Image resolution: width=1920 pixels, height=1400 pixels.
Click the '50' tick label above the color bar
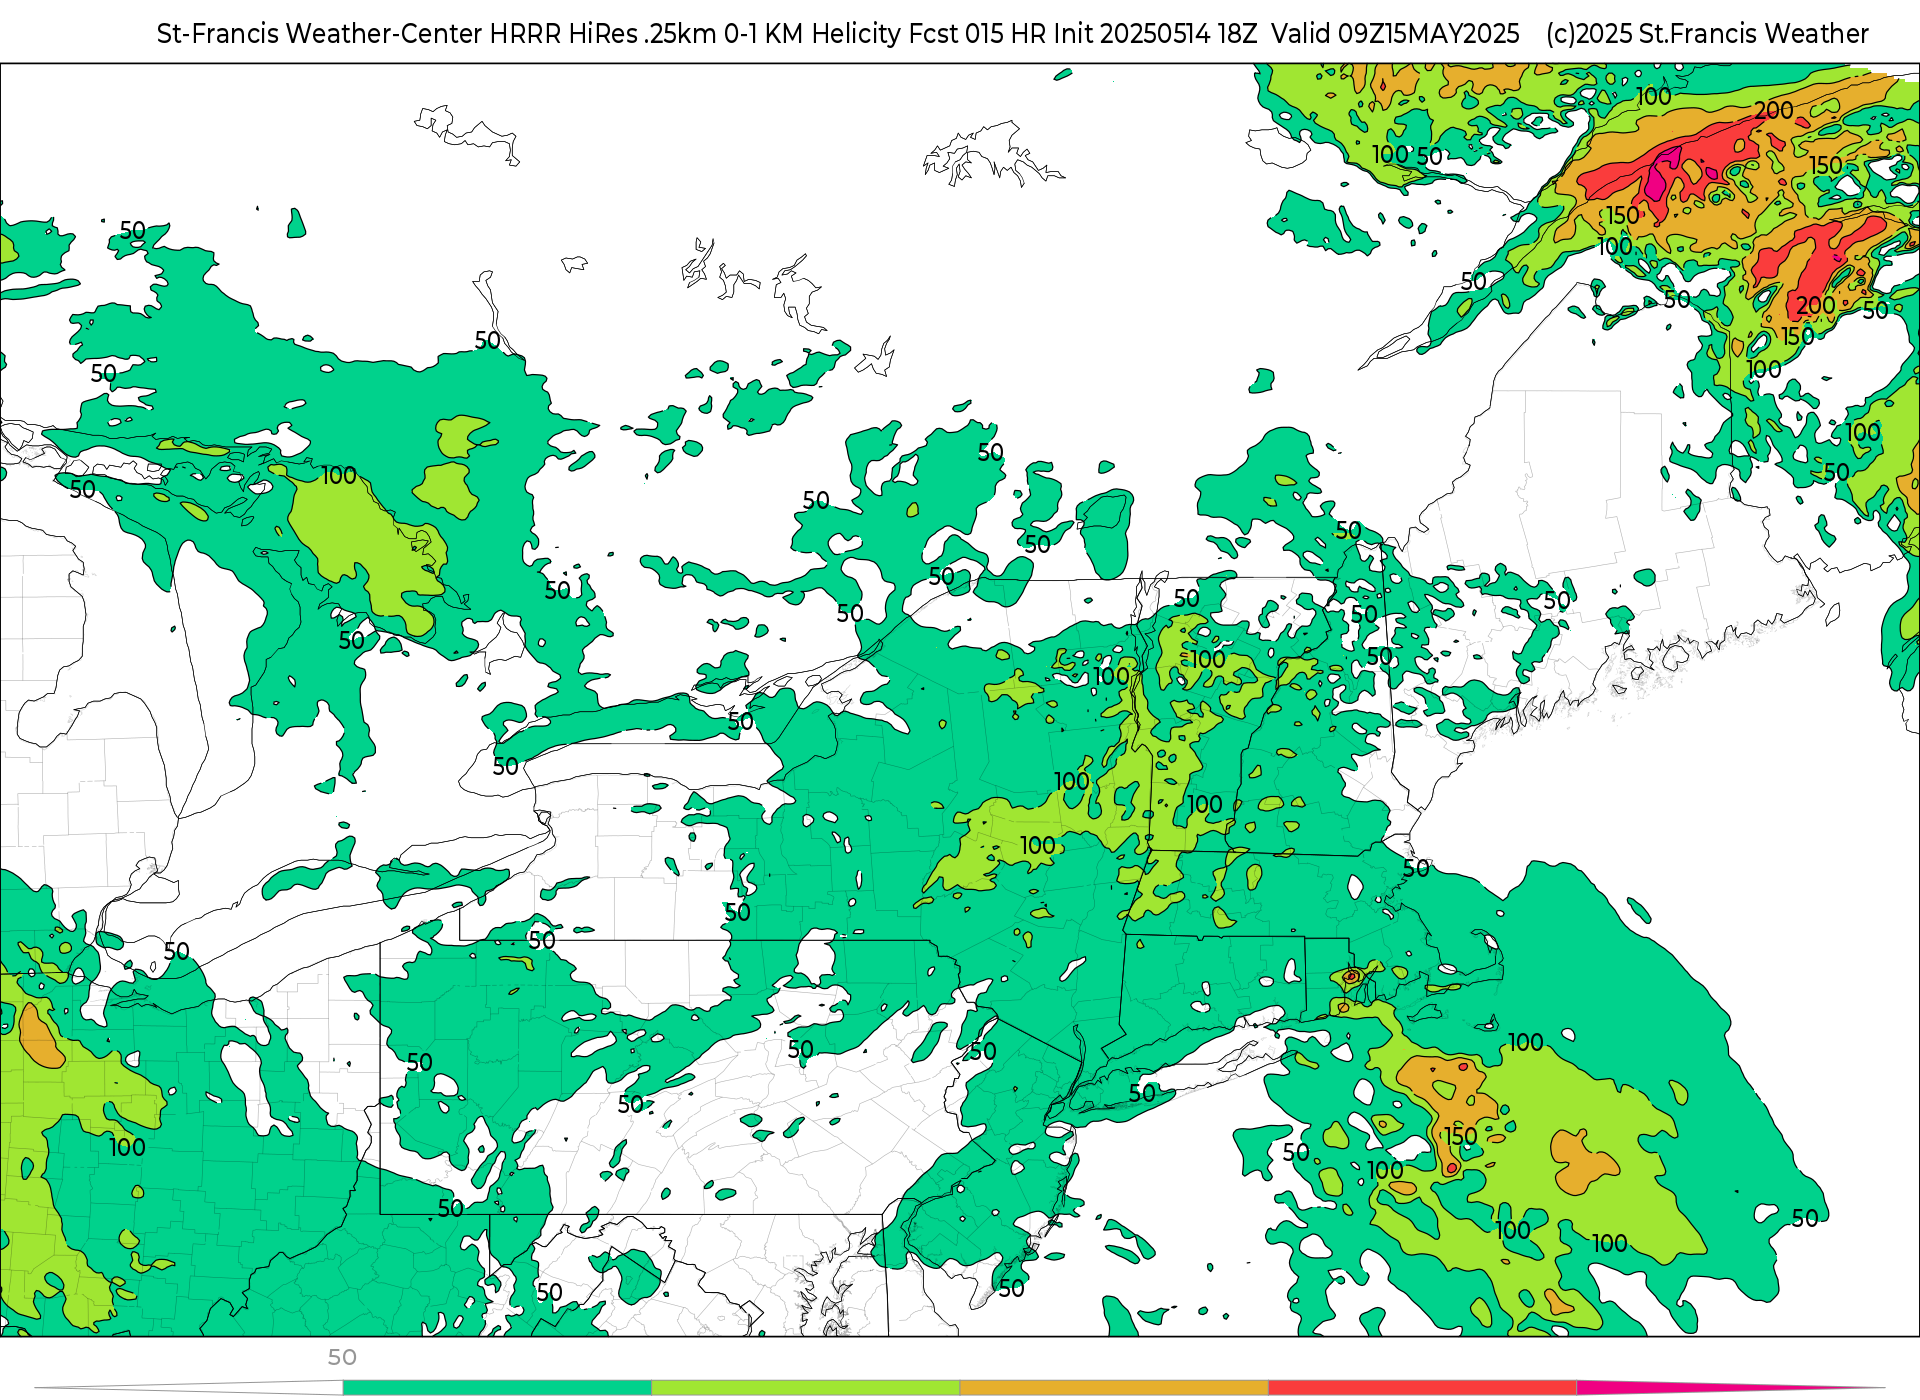coord(342,1357)
